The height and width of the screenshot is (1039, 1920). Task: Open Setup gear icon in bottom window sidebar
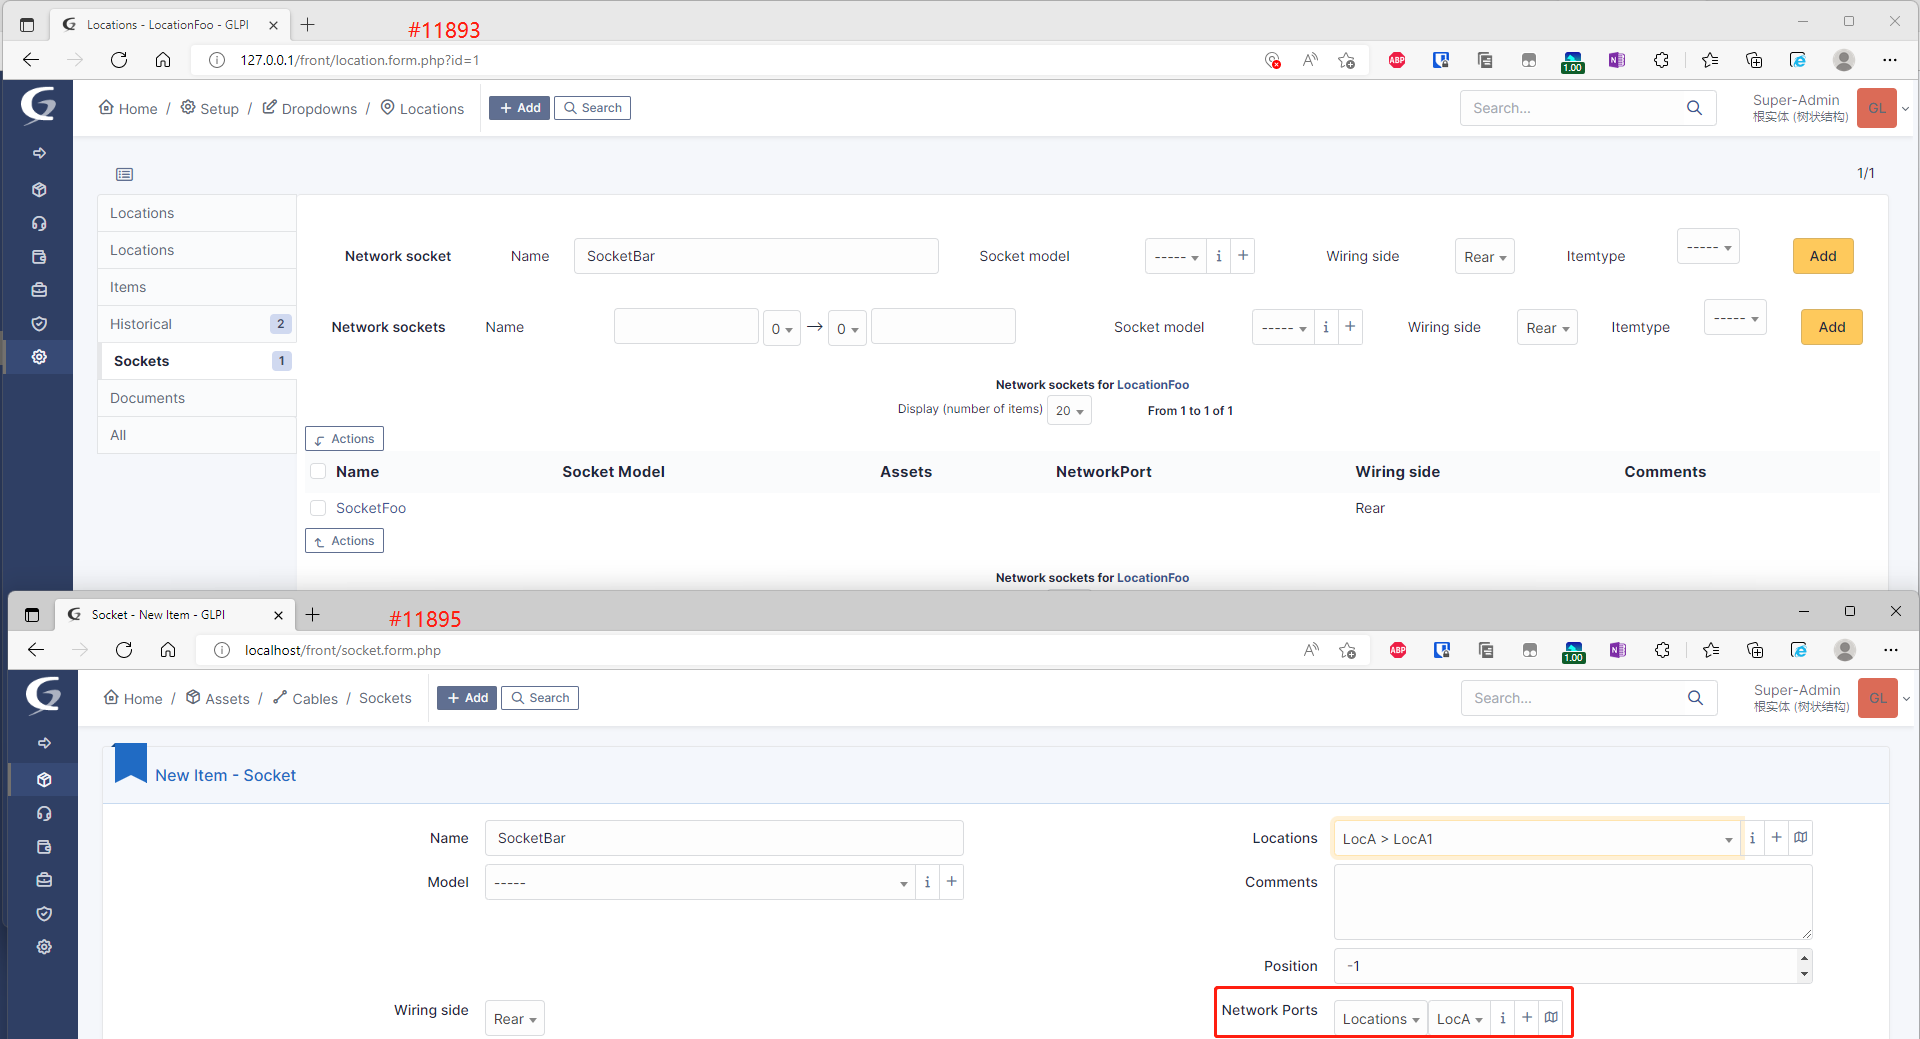point(44,947)
